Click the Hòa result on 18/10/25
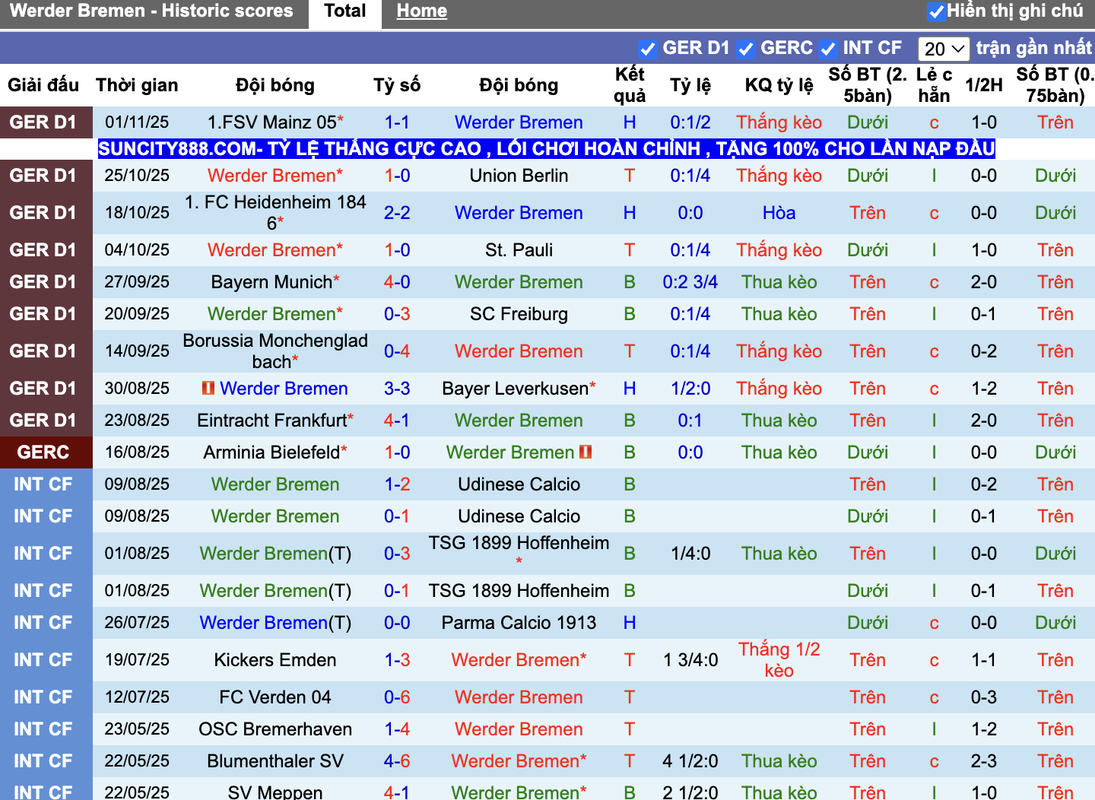Viewport: 1095px width, 800px height. [779, 213]
